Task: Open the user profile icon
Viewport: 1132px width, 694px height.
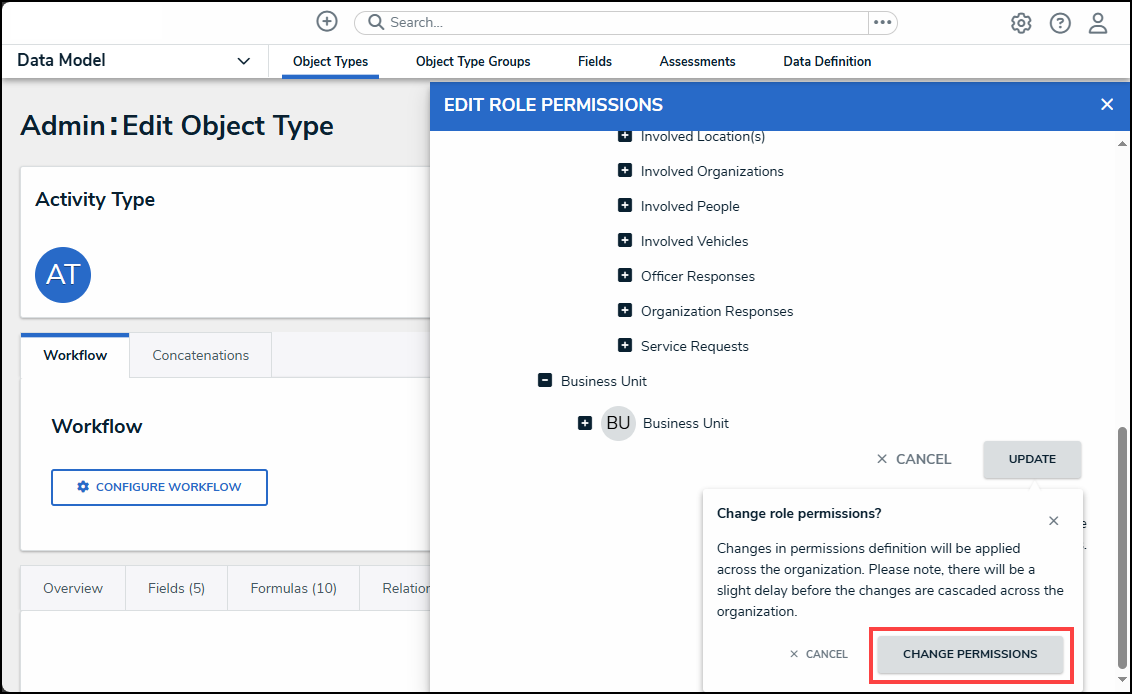Action: (x=1098, y=23)
